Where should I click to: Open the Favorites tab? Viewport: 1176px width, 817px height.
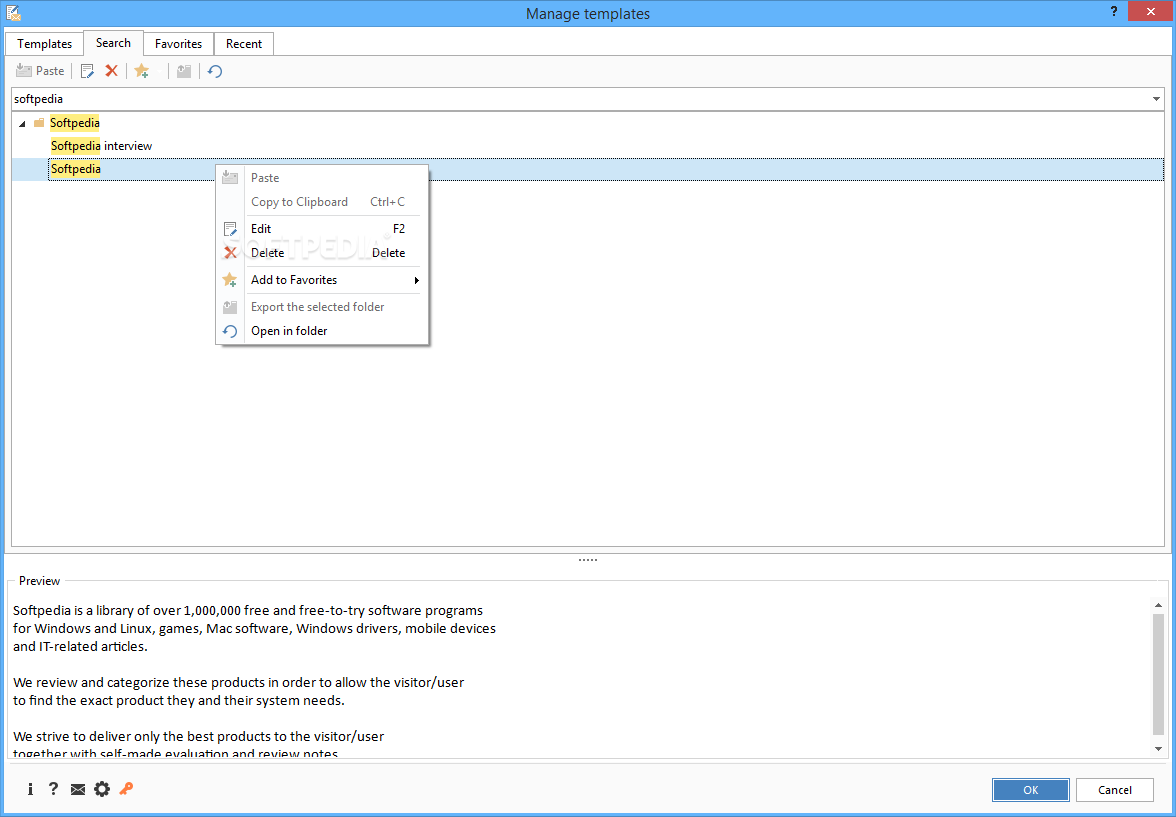click(x=178, y=44)
